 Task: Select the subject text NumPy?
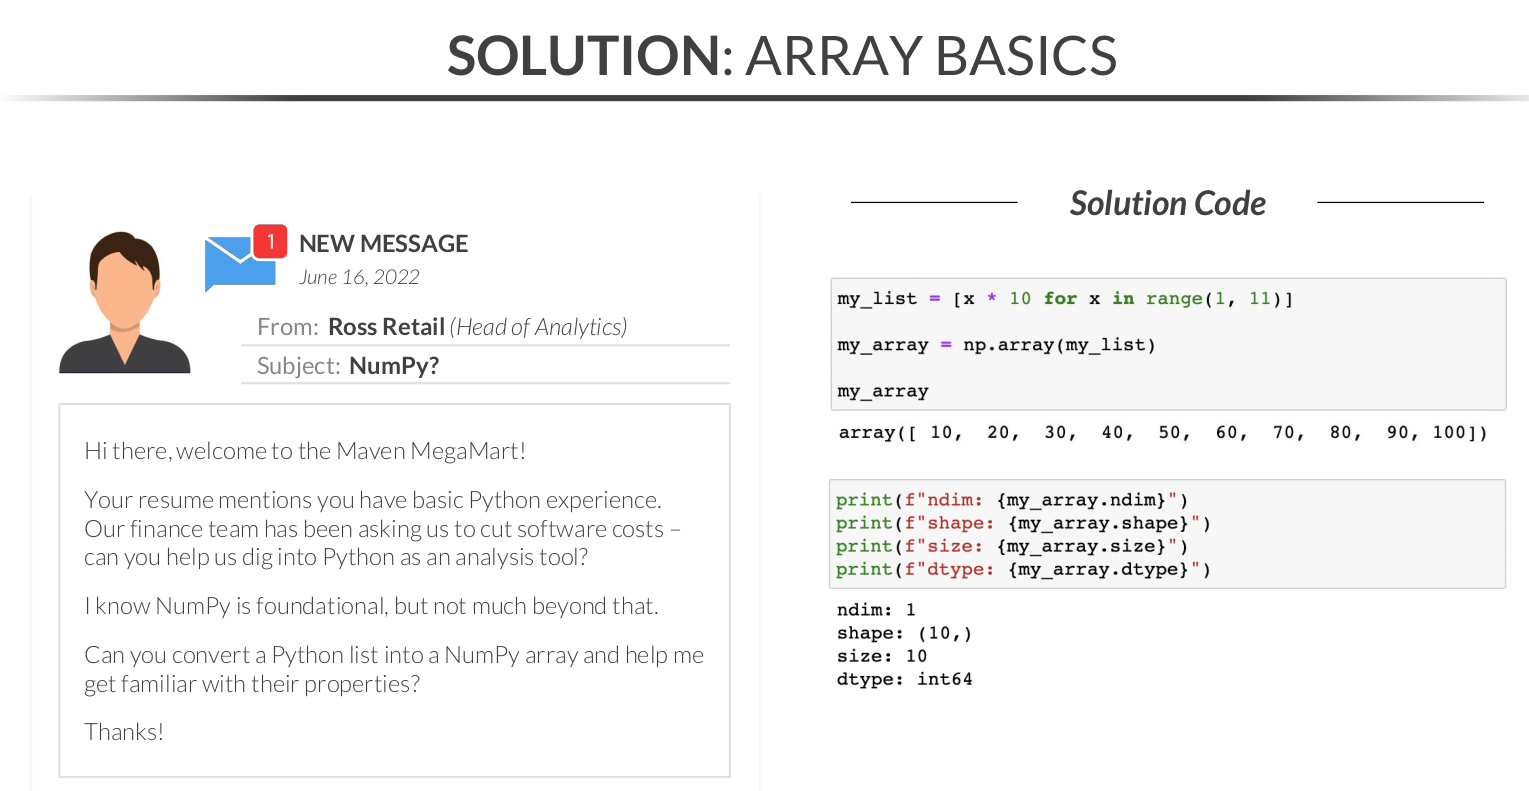pyautogui.click(x=394, y=366)
